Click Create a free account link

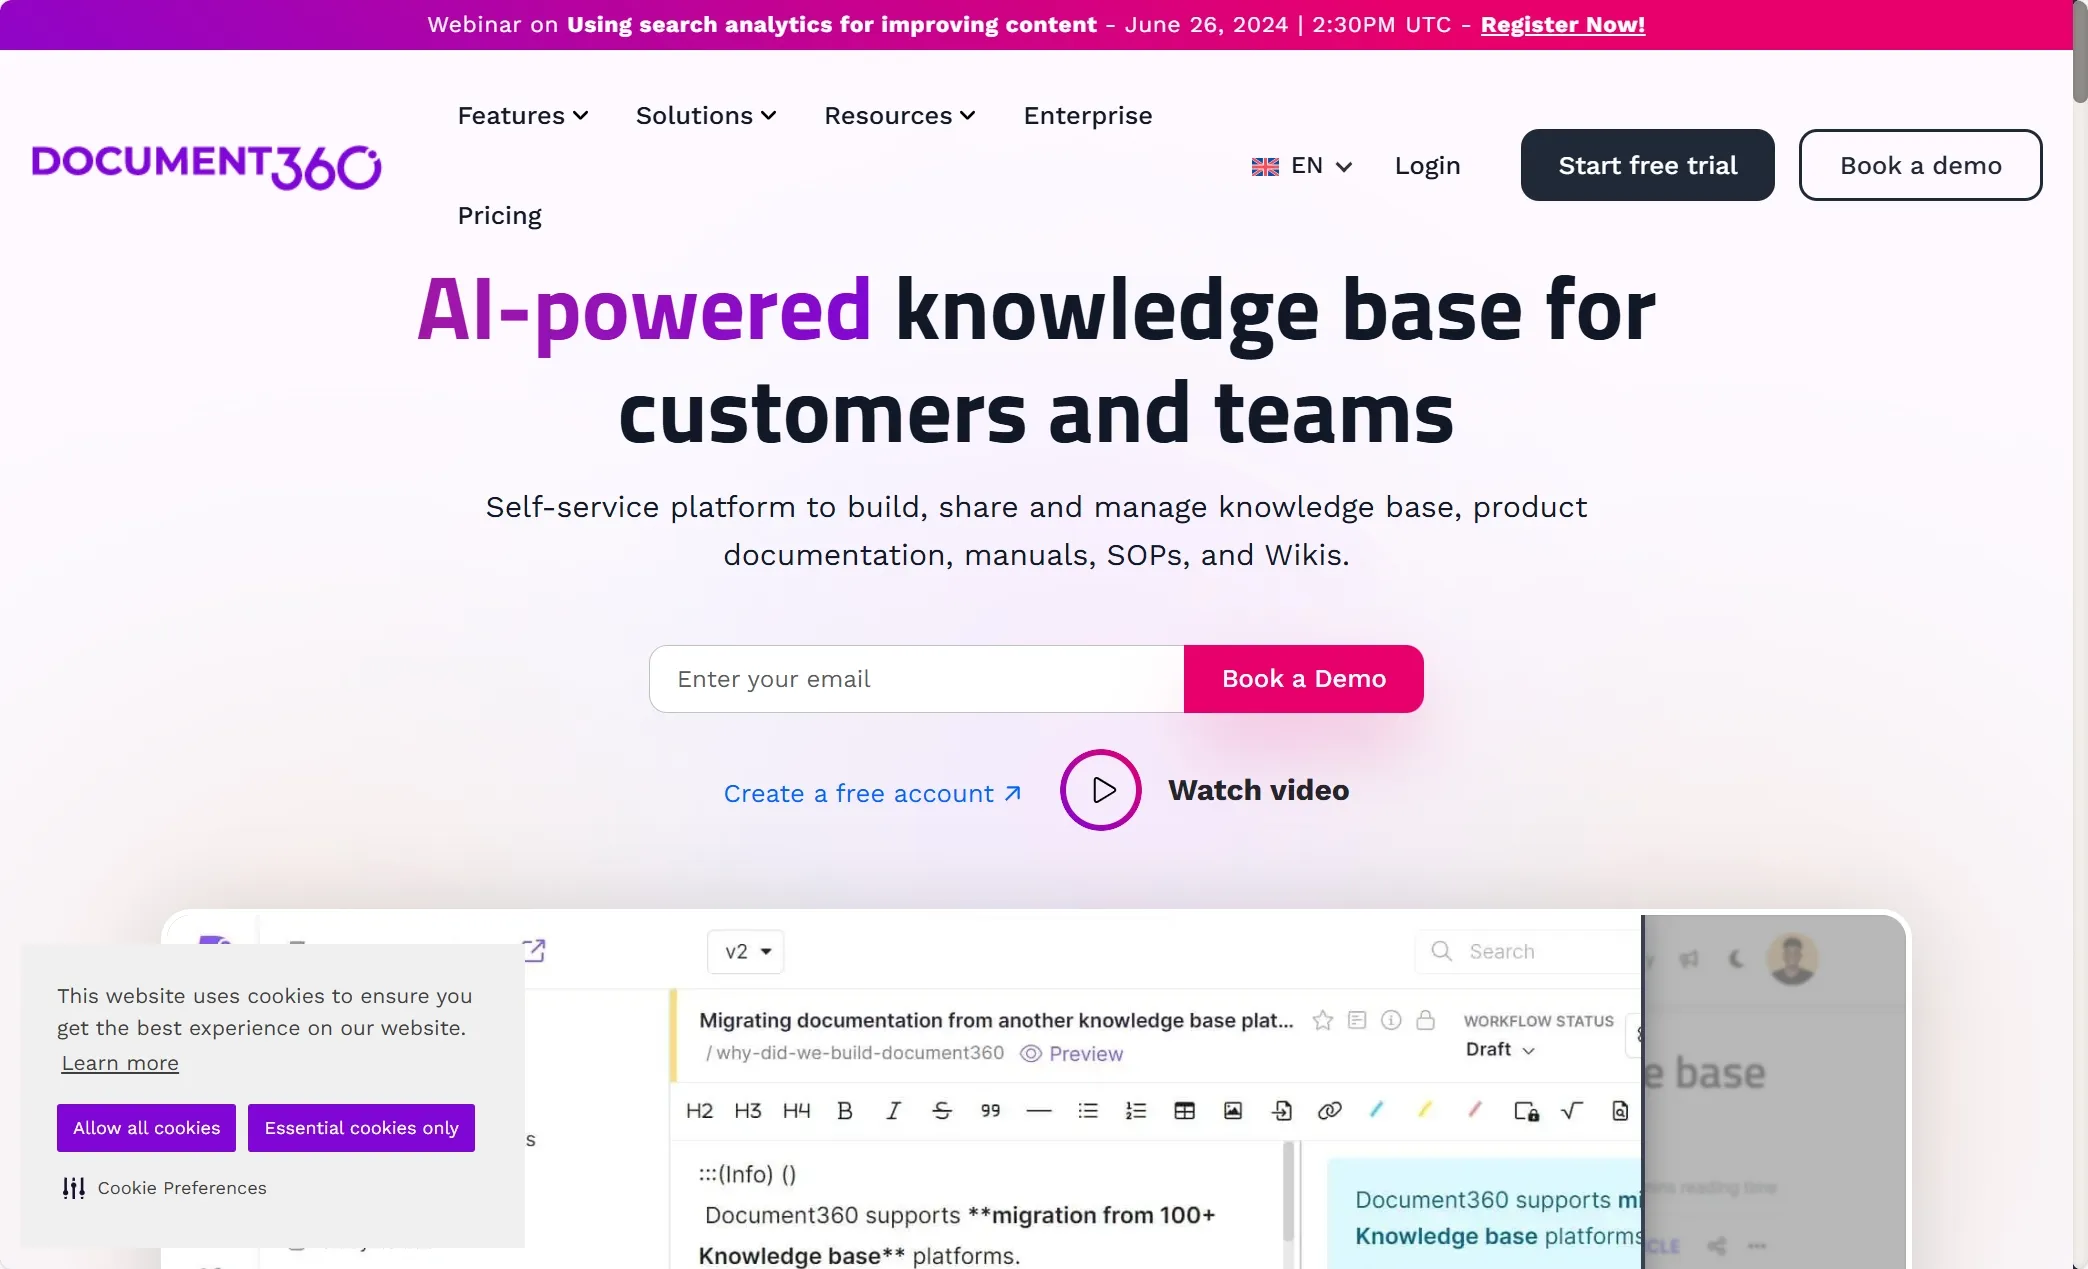point(870,793)
